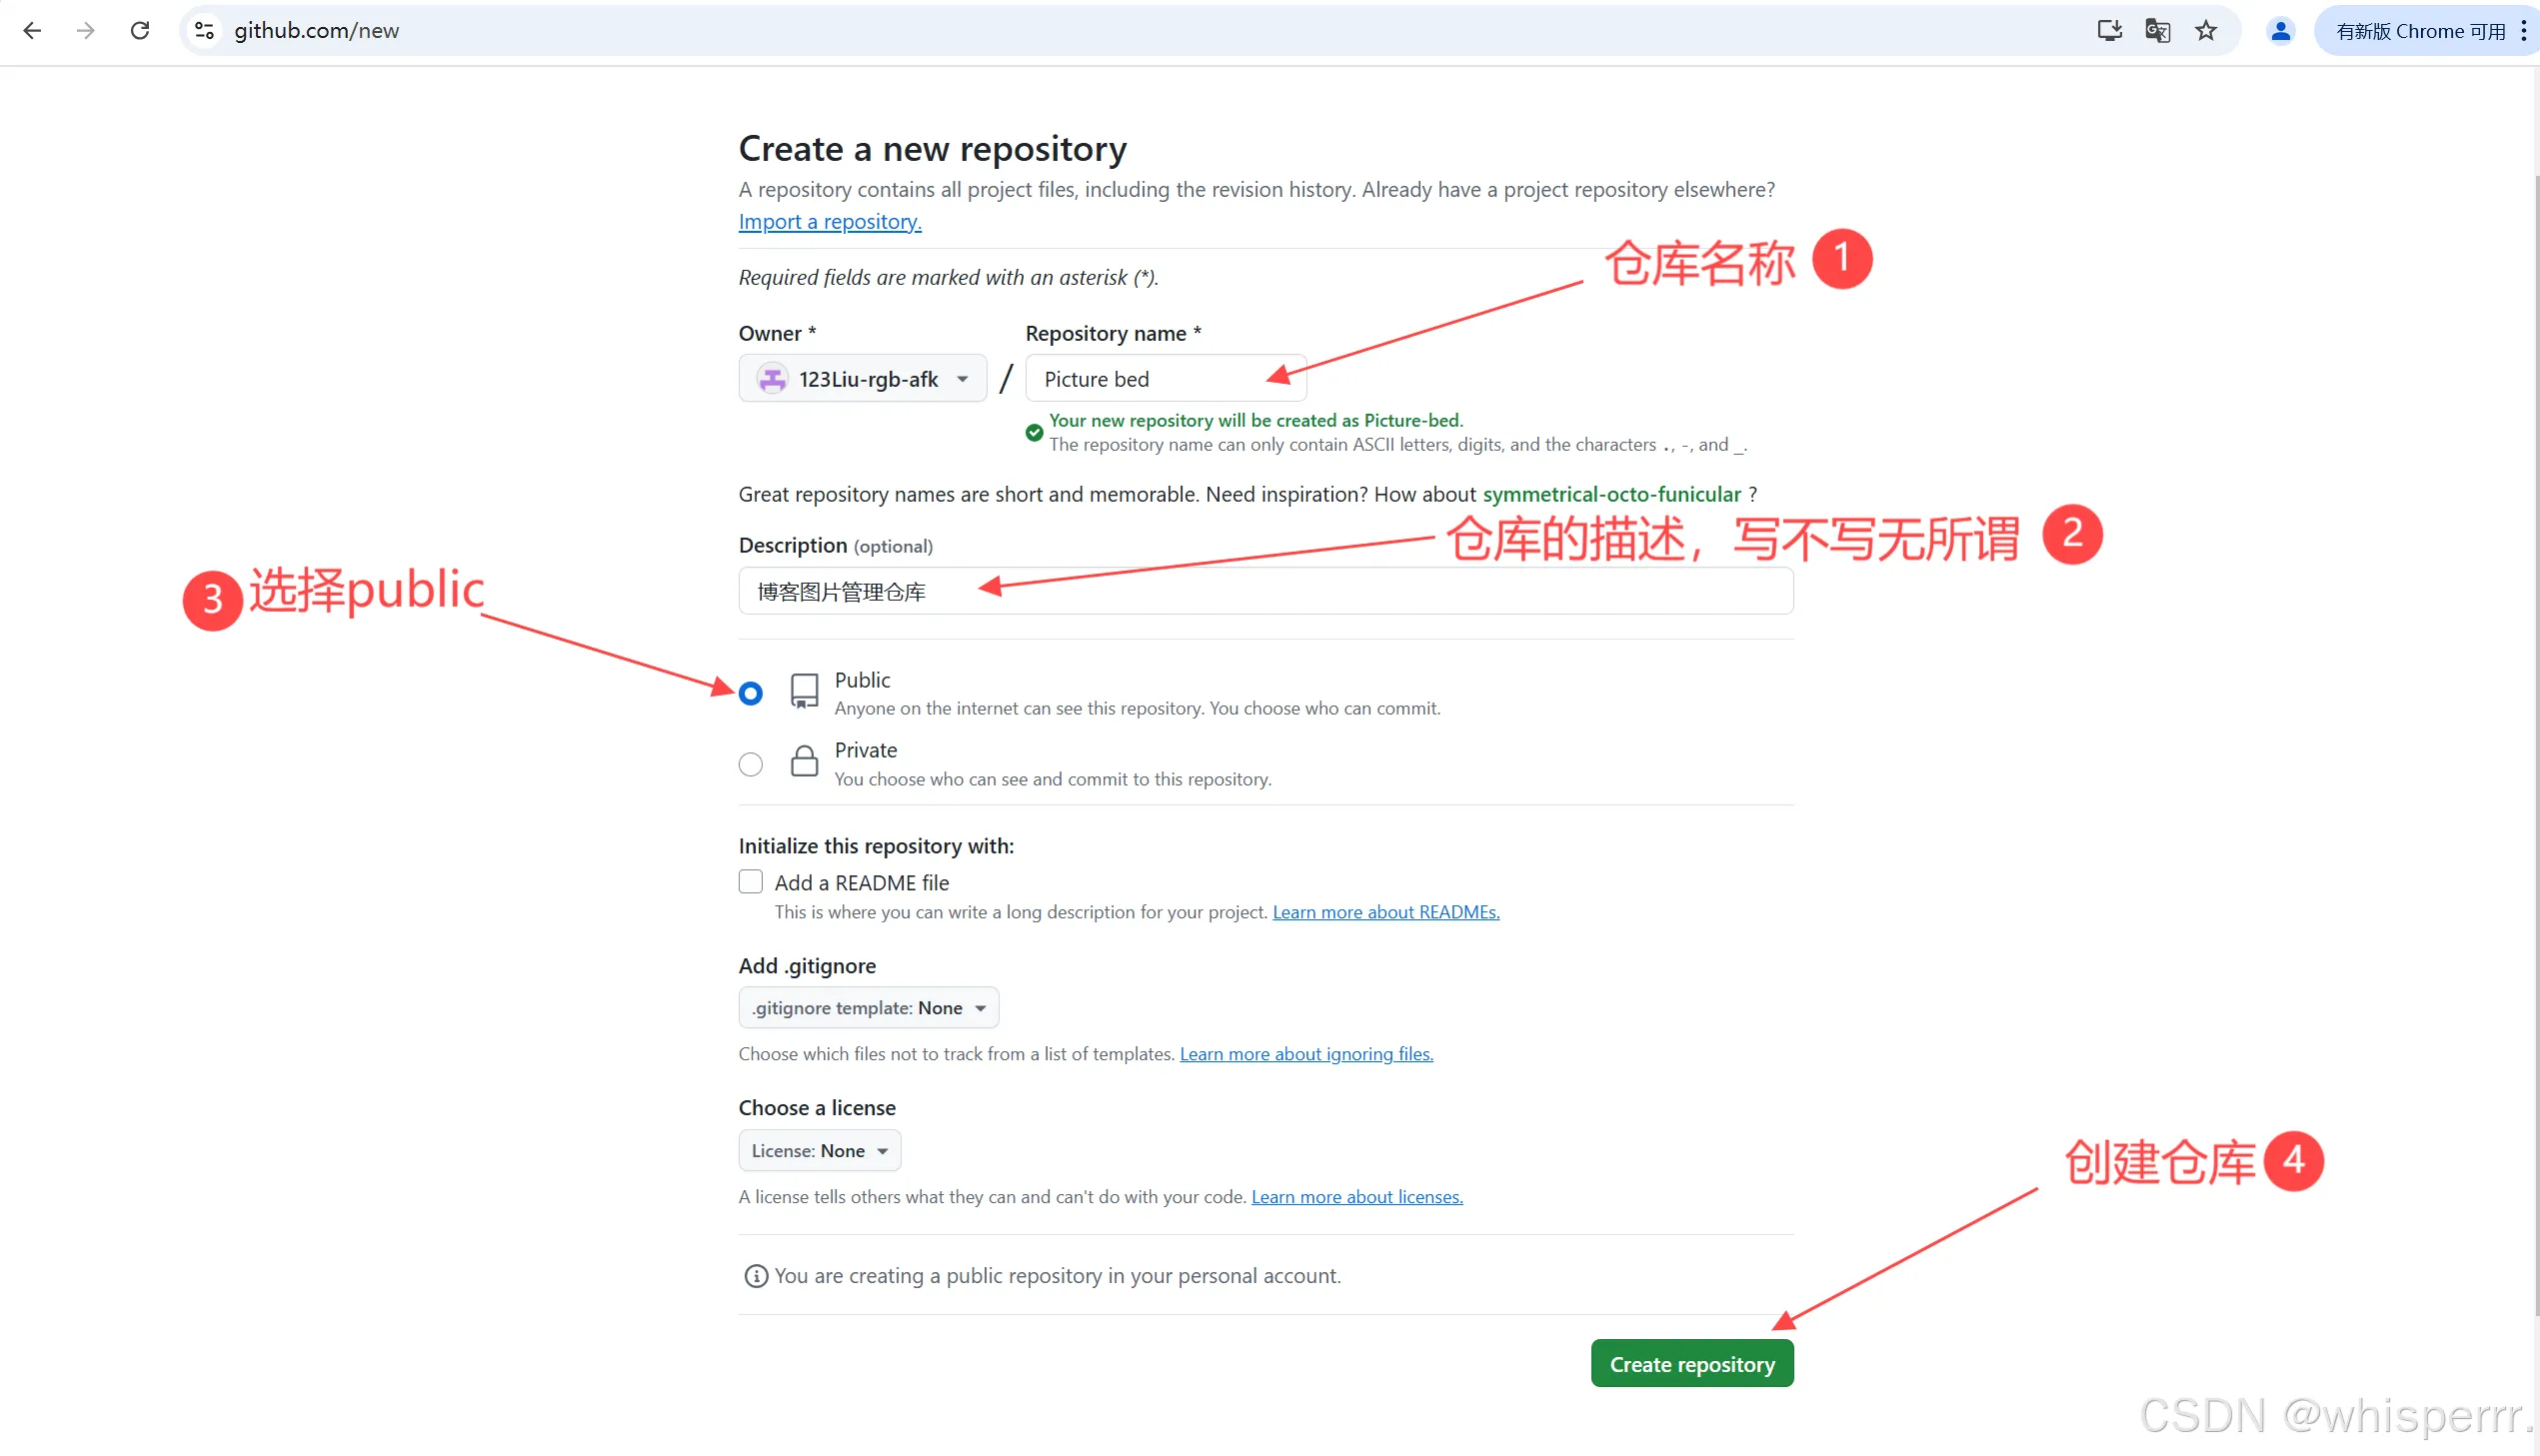The height and width of the screenshot is (1456, 2540).
Task: Open the Owner dropdown 123Liu-rgb-afk
Action: coord(863,379)
